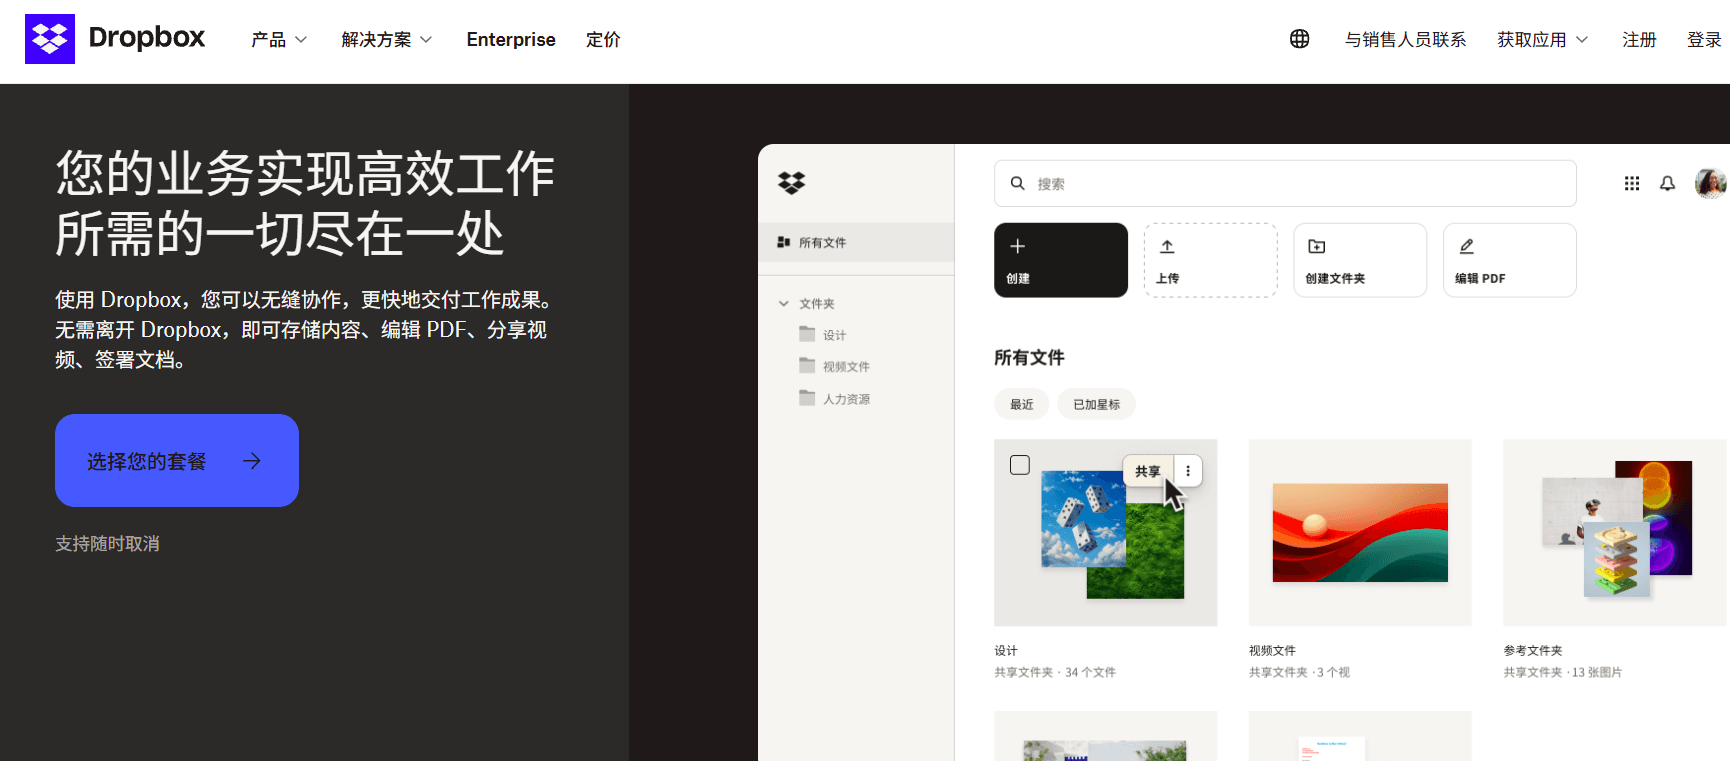Click the new folder icon on 创建文件夹
The width and height of the screenshot is (1730, 761).
(1316, 246)
